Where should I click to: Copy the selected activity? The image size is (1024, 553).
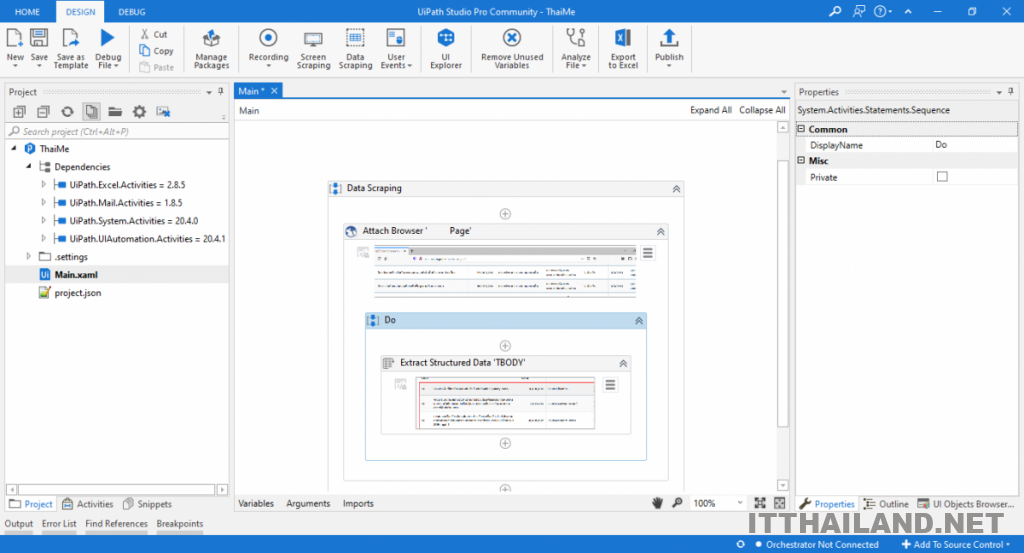156,51
